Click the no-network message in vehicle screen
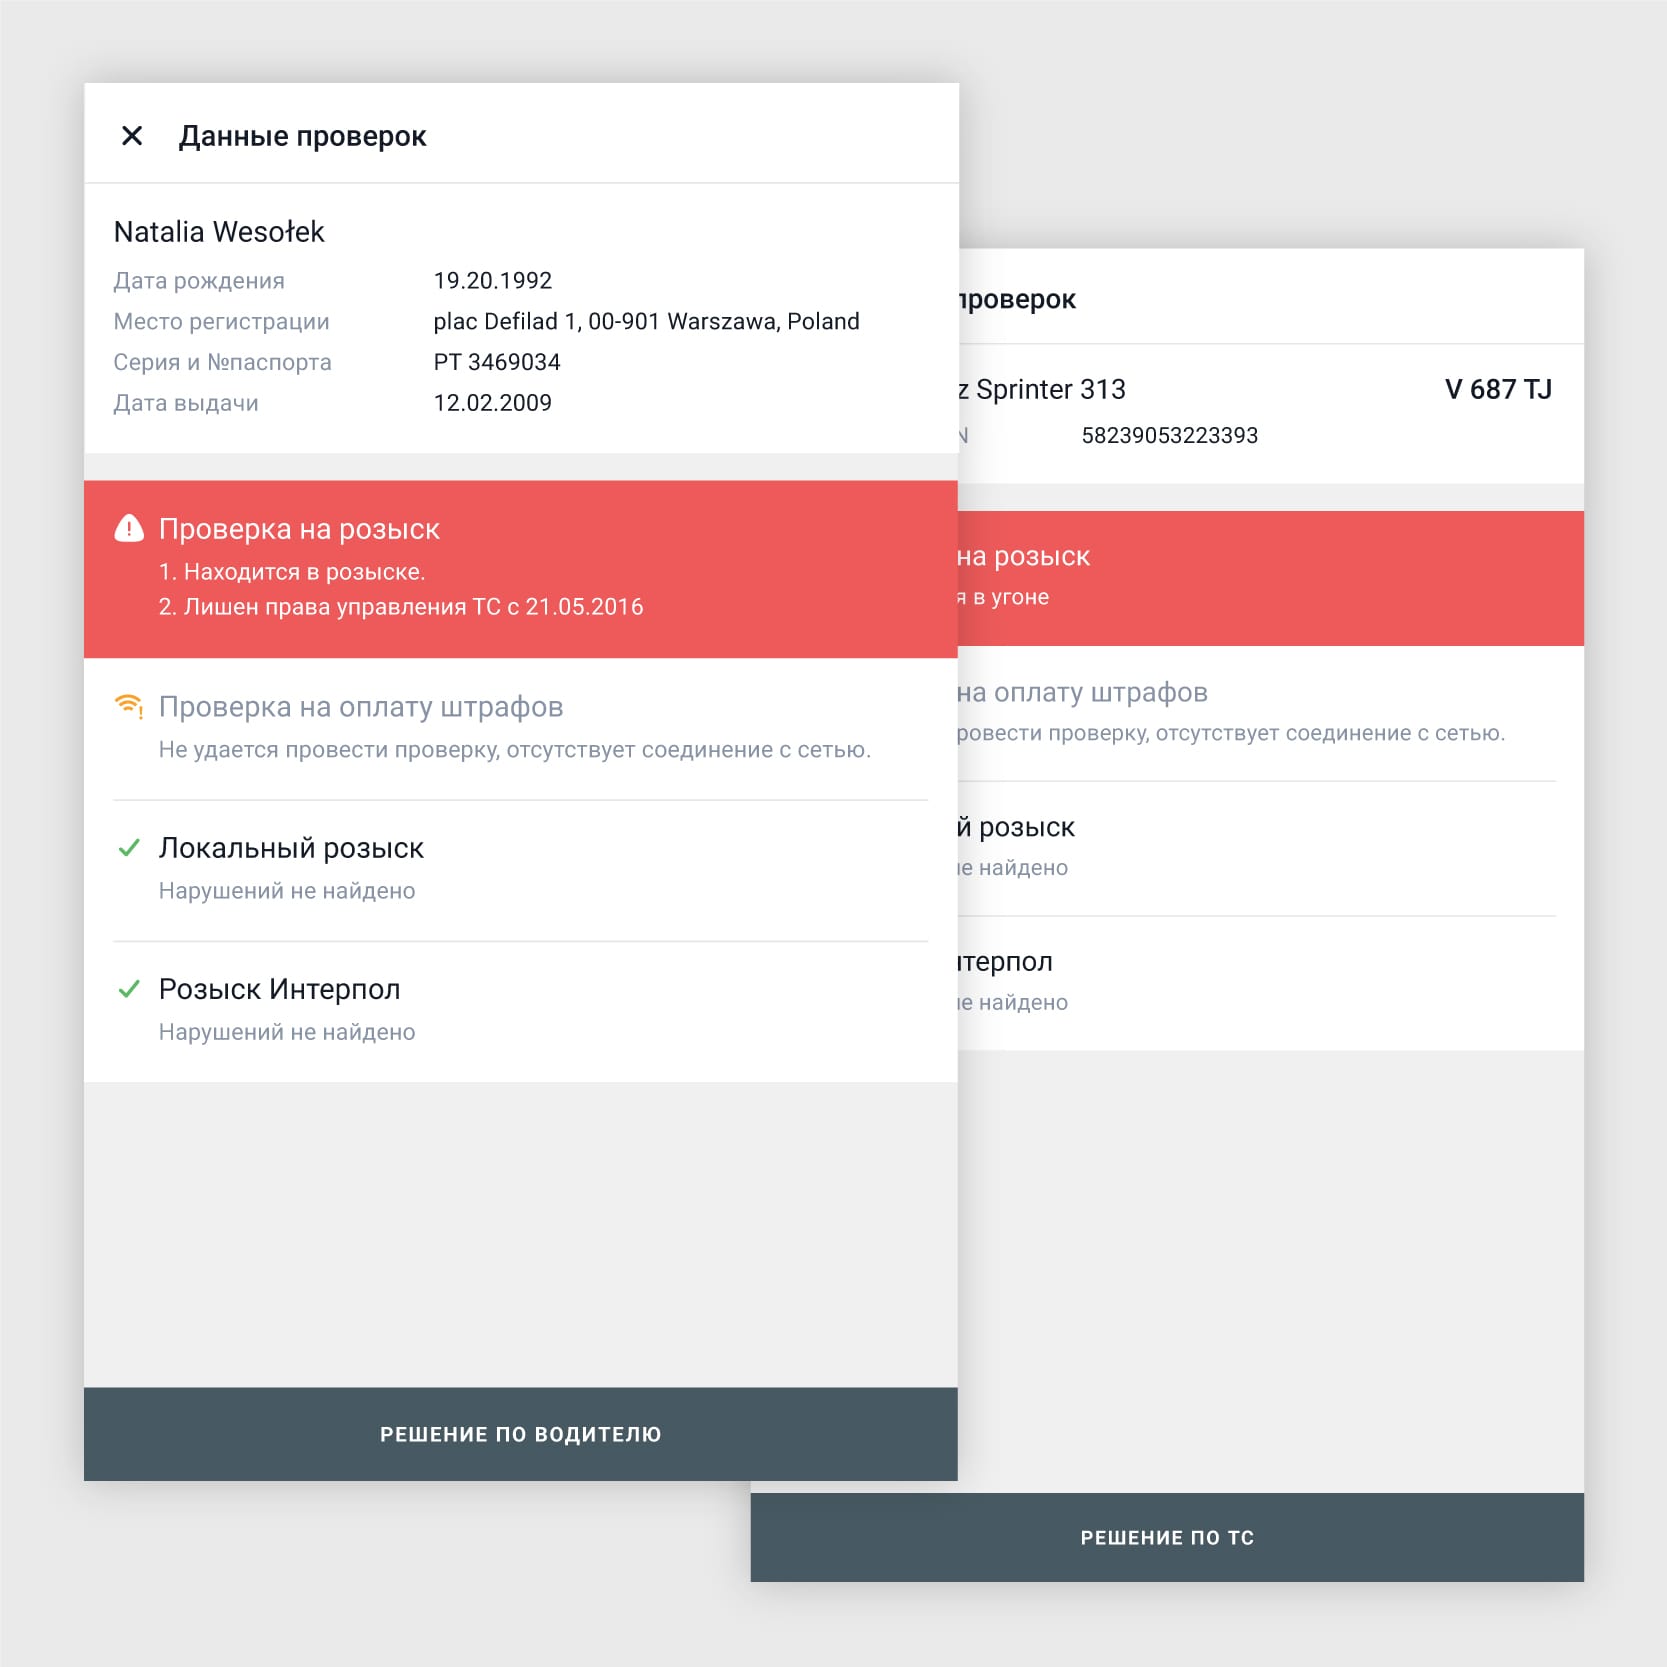This screenshot has height=1667, width=1667. pyautogui.click(x=1231, y=733)
